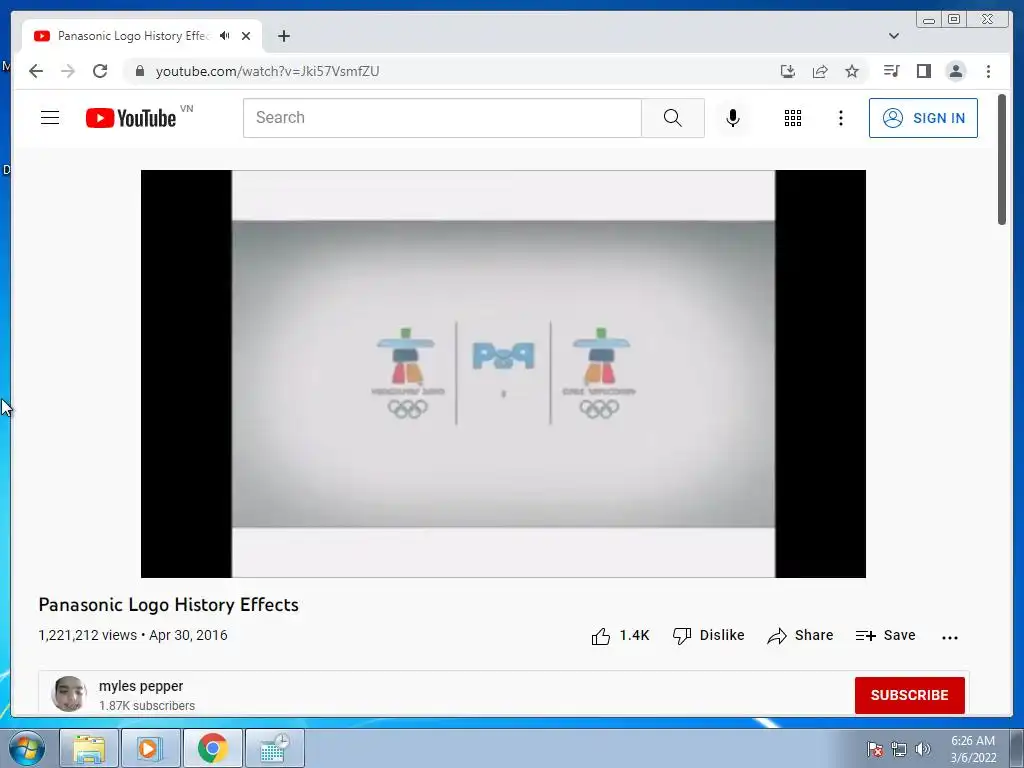Go back using browser back arrow

pyautogui.click(x=36, y=71)
